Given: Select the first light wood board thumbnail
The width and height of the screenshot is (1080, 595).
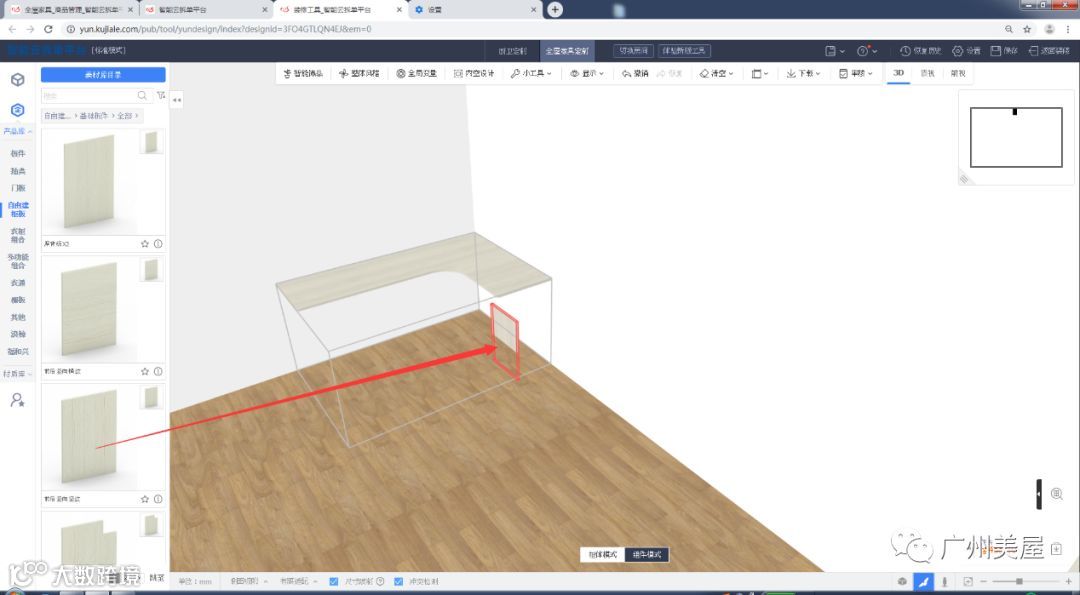Looking at the screenshot, I should click(x=89, y=182).
